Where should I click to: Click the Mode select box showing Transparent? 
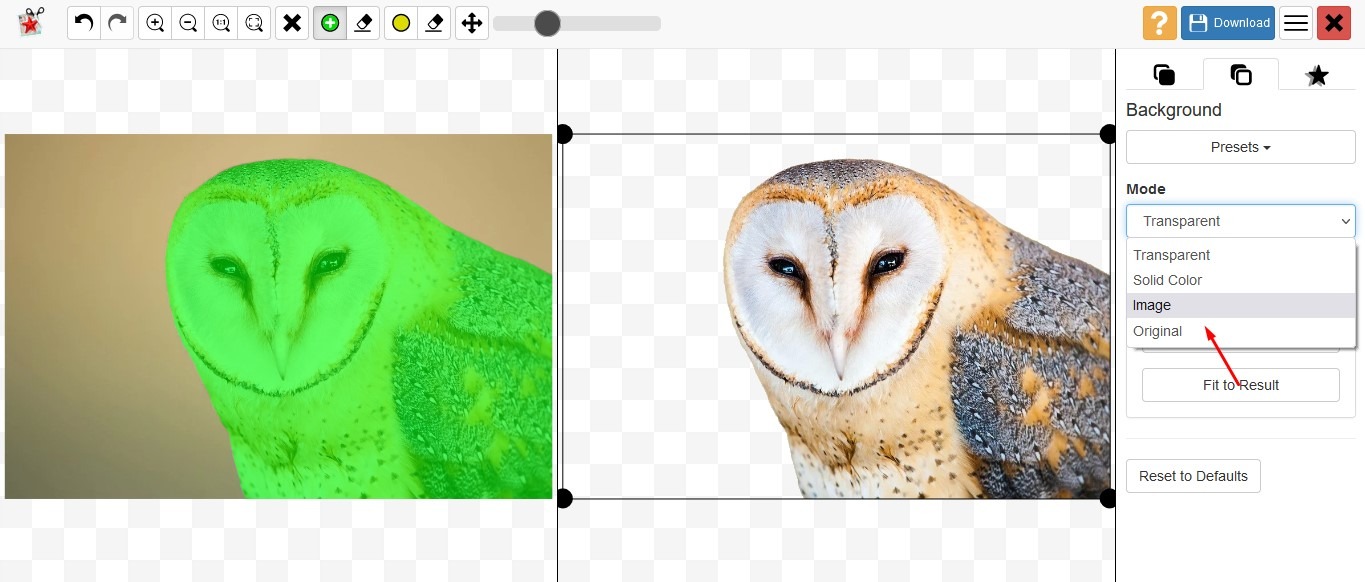coord(1241,221)
